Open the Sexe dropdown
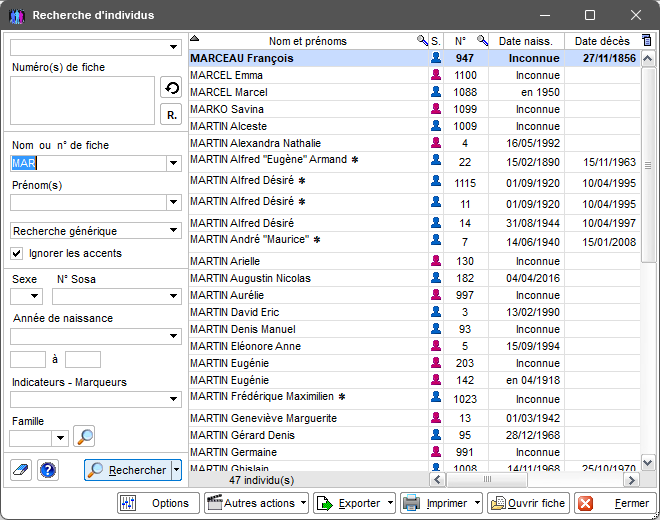Image resolution: width=660 pixels, height=520 pixels. [x=26, y=296]
